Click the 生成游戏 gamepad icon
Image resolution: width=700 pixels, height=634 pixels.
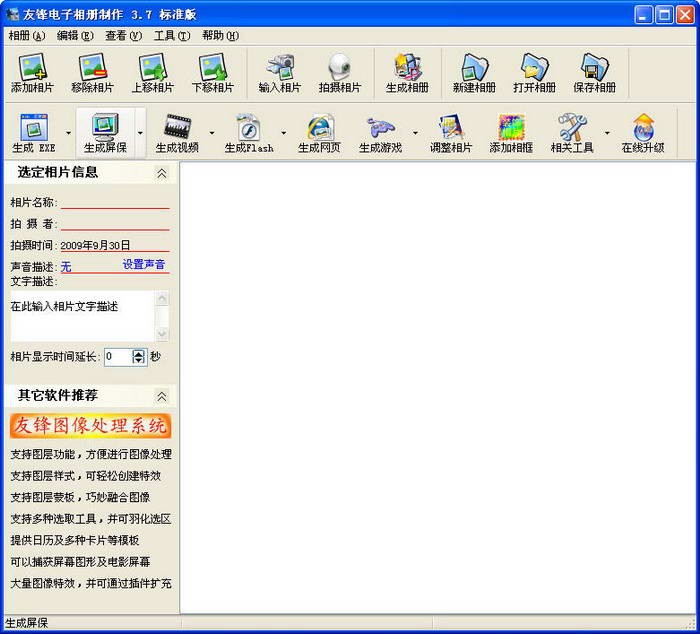tap(381, 133)
